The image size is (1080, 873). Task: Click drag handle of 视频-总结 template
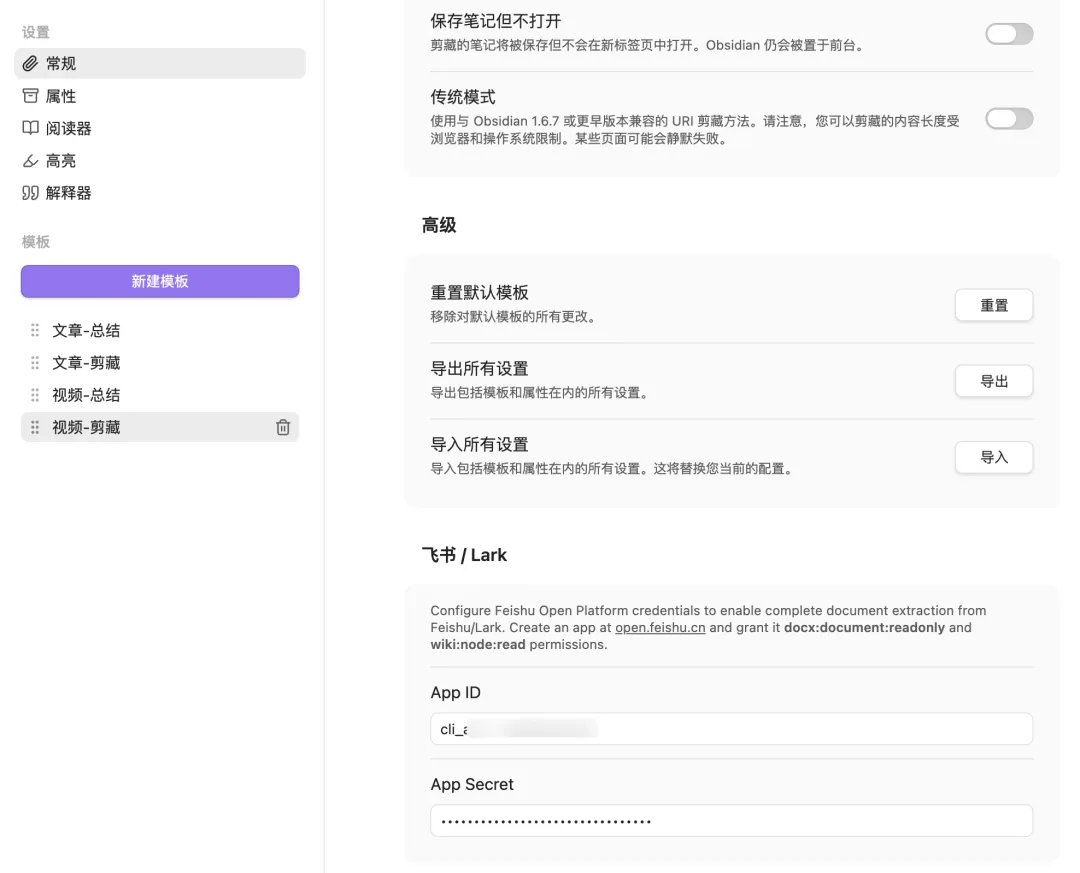(x=35, y=395)
